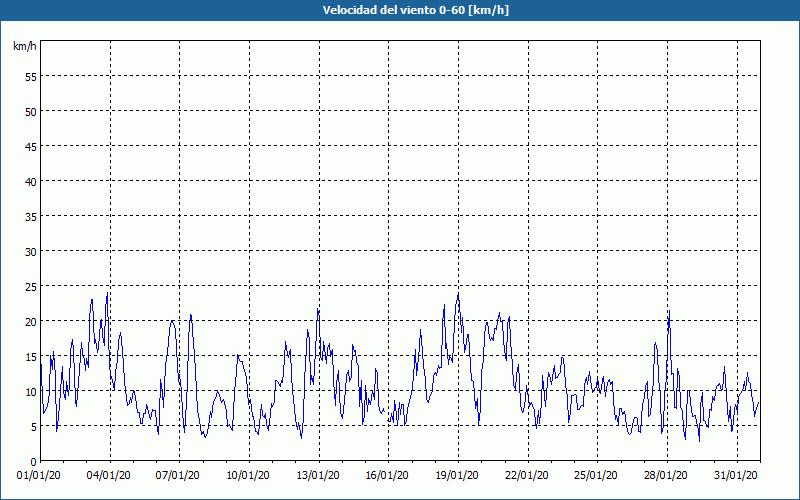The width and height of the screenshot is (800, 500).
Task: Click the y-axis value '40'
Action: tap(31, 181)
